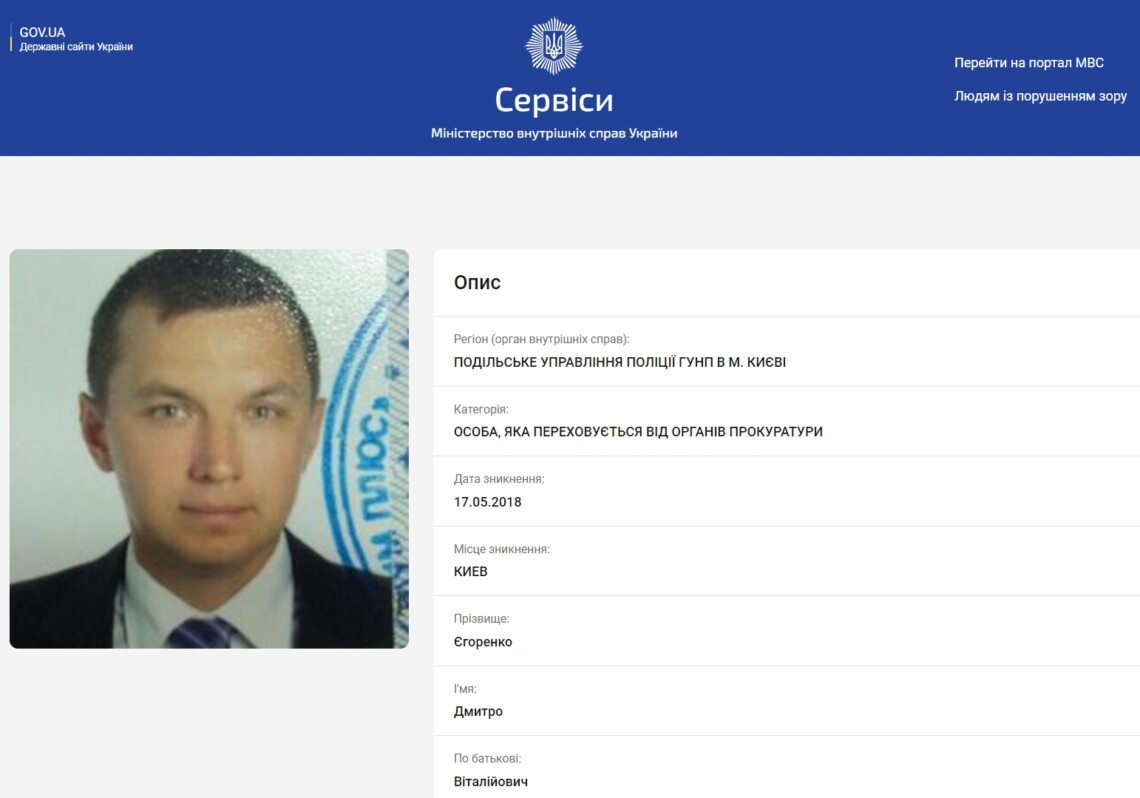
Task: Click the category text about 'ПРОКУРАТУРИ'
Action: (x=638, y=432)
